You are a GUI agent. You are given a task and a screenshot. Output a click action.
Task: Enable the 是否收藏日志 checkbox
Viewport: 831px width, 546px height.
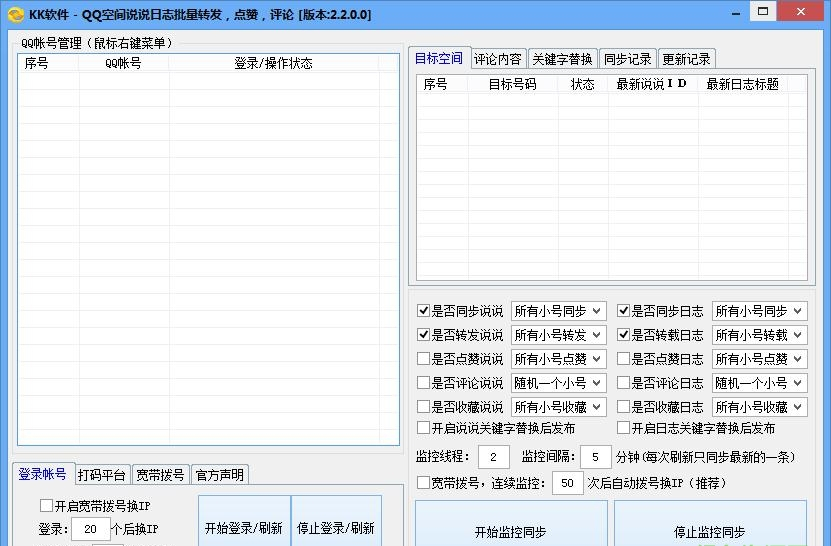623,407
